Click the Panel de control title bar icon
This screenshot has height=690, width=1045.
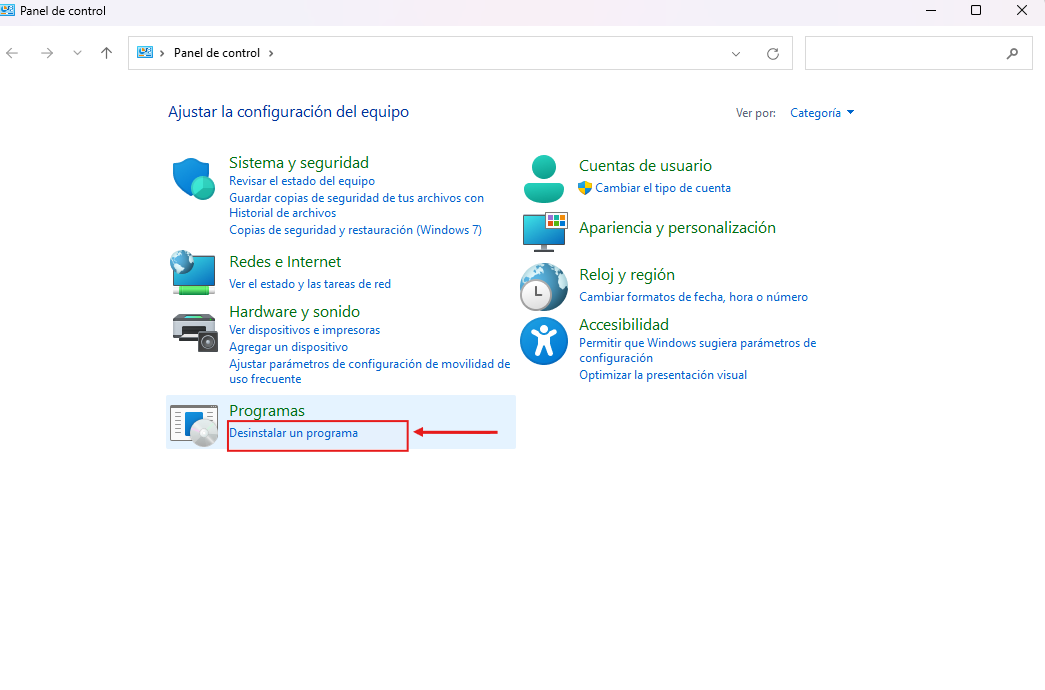click(x=7, y=10)
